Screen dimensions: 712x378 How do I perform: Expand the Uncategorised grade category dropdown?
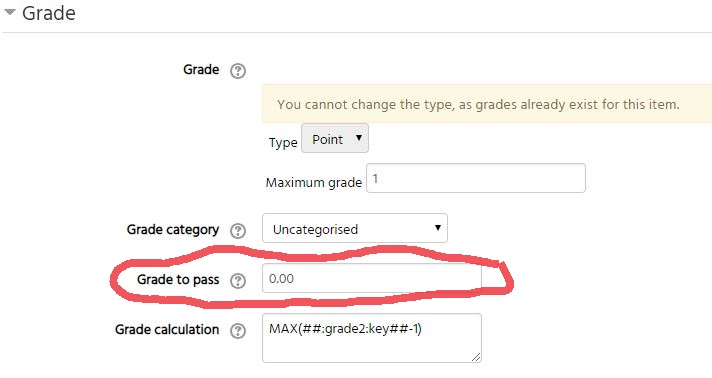[x=355, y=228]
